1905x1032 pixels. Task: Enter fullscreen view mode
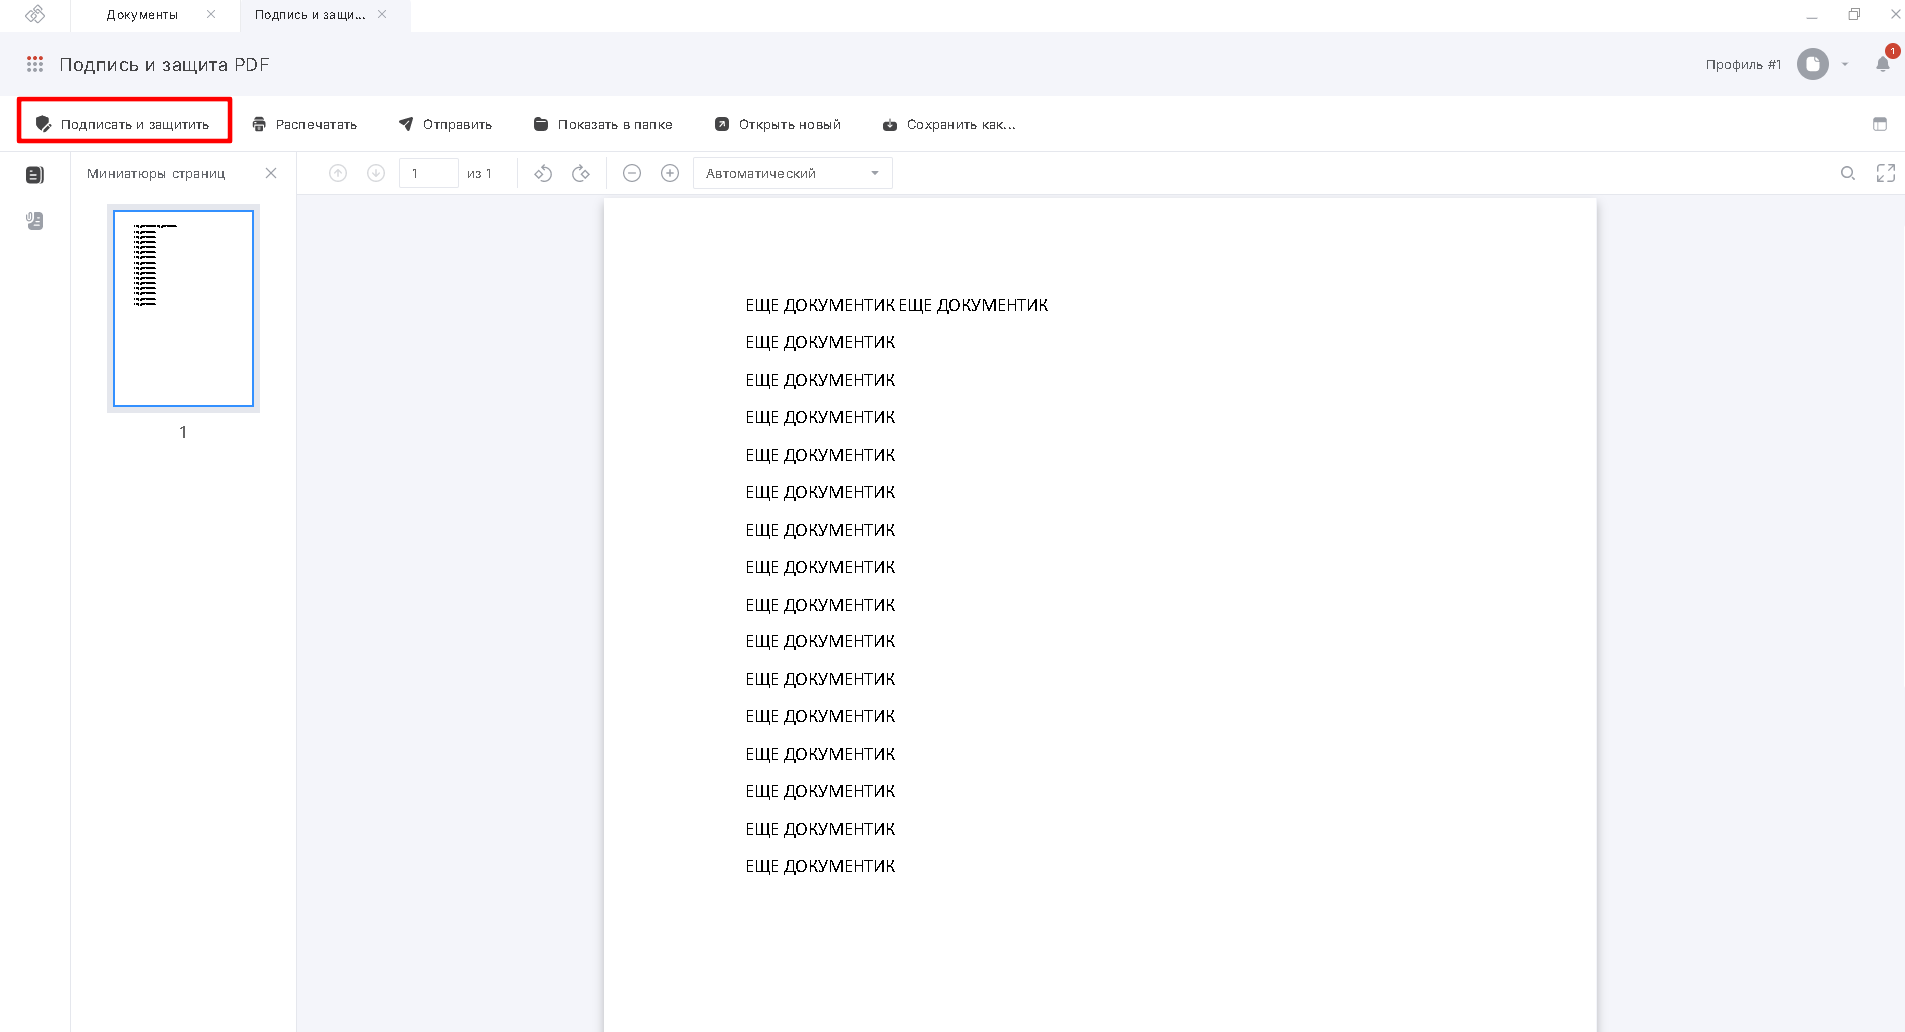(x=1886, y=173)
